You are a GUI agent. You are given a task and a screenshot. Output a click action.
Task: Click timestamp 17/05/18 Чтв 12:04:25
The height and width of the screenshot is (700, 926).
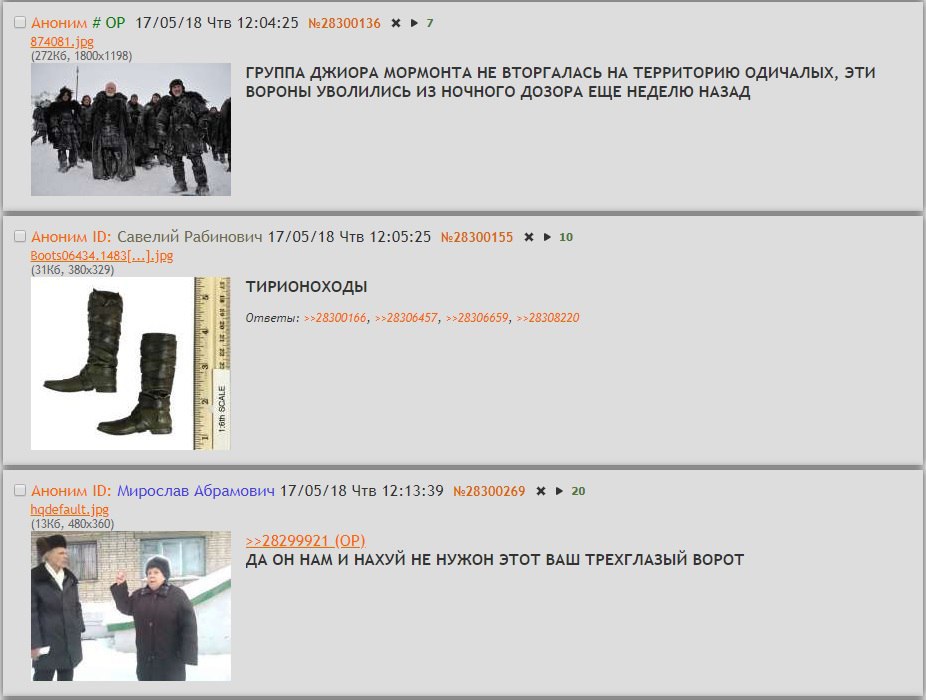click(217, 23)
